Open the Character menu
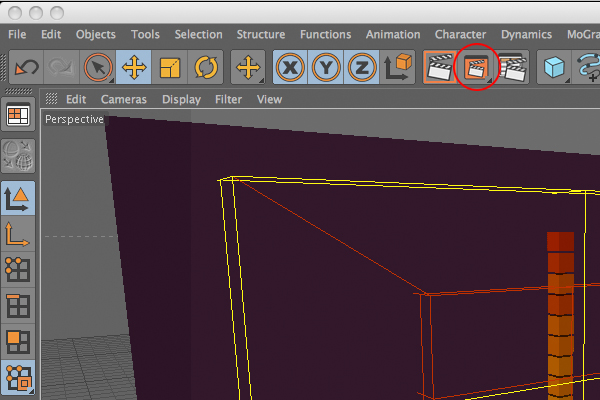600x400 pixels. tap(460, 34)
